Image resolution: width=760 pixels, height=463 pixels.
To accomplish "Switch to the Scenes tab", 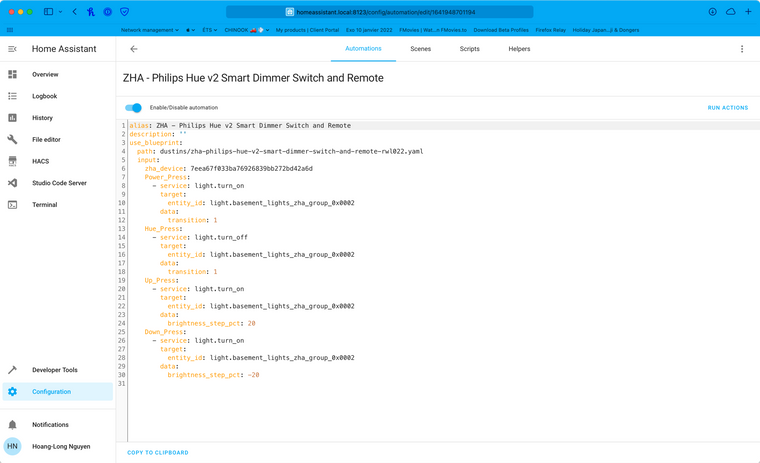I will click(x=420, y=49).
